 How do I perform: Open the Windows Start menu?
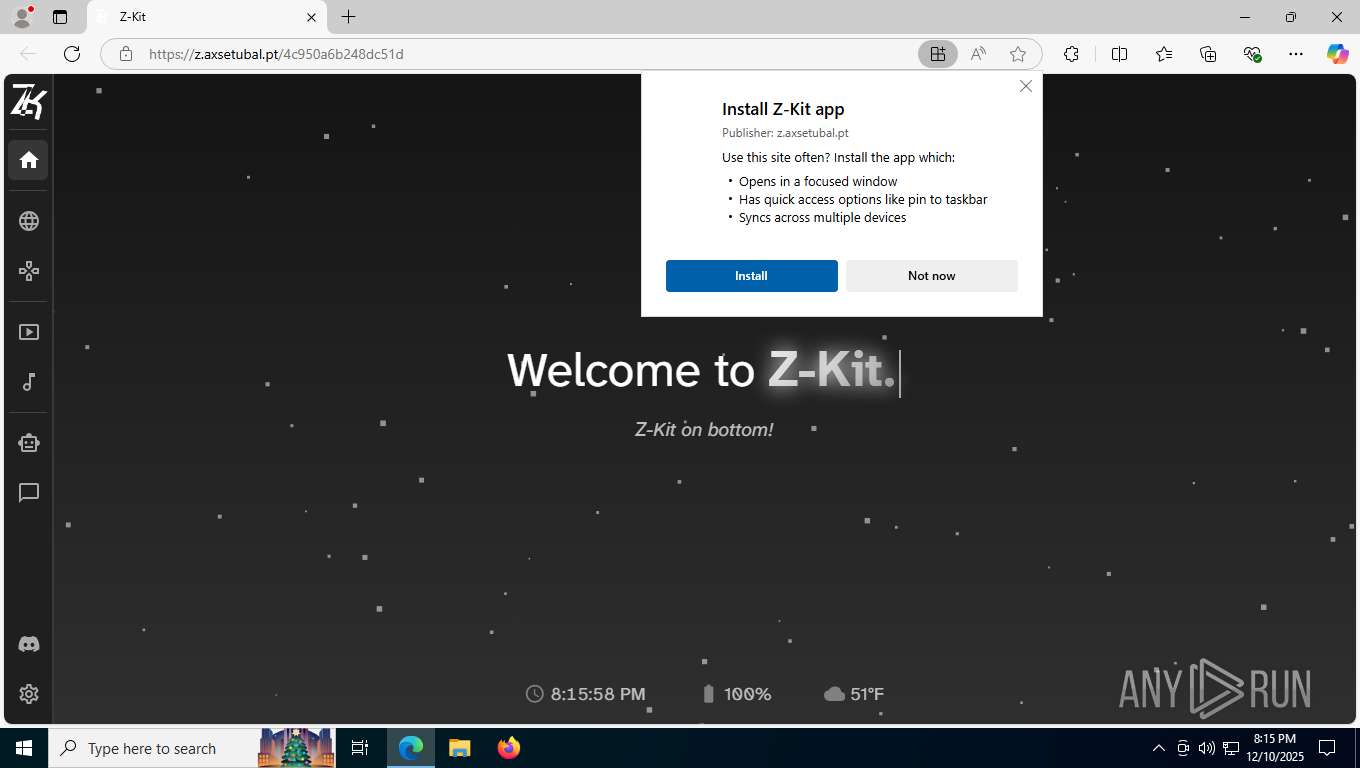click(24, 748)
